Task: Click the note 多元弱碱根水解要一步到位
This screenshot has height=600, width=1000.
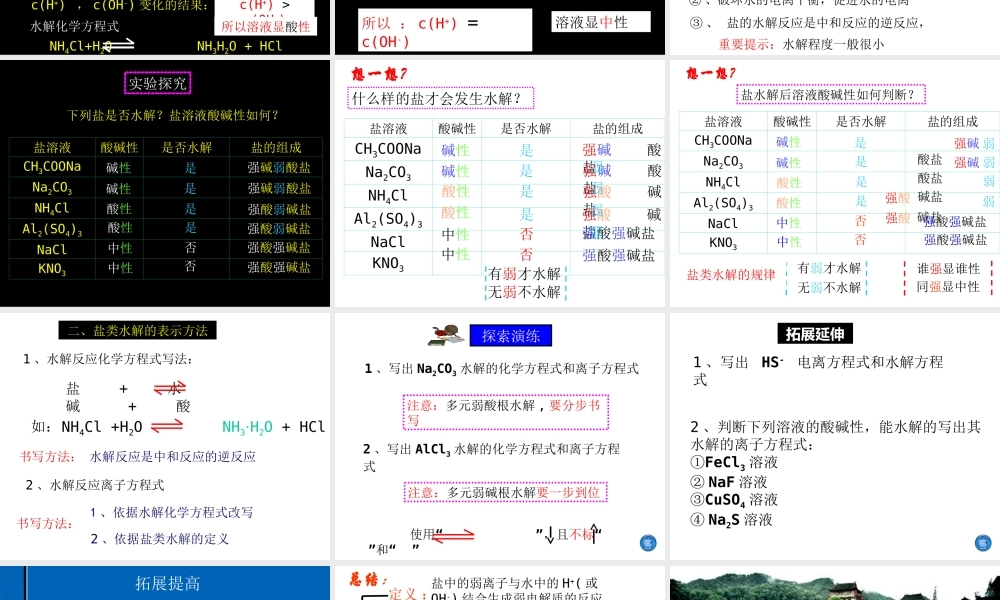Action: click(504, 492)
